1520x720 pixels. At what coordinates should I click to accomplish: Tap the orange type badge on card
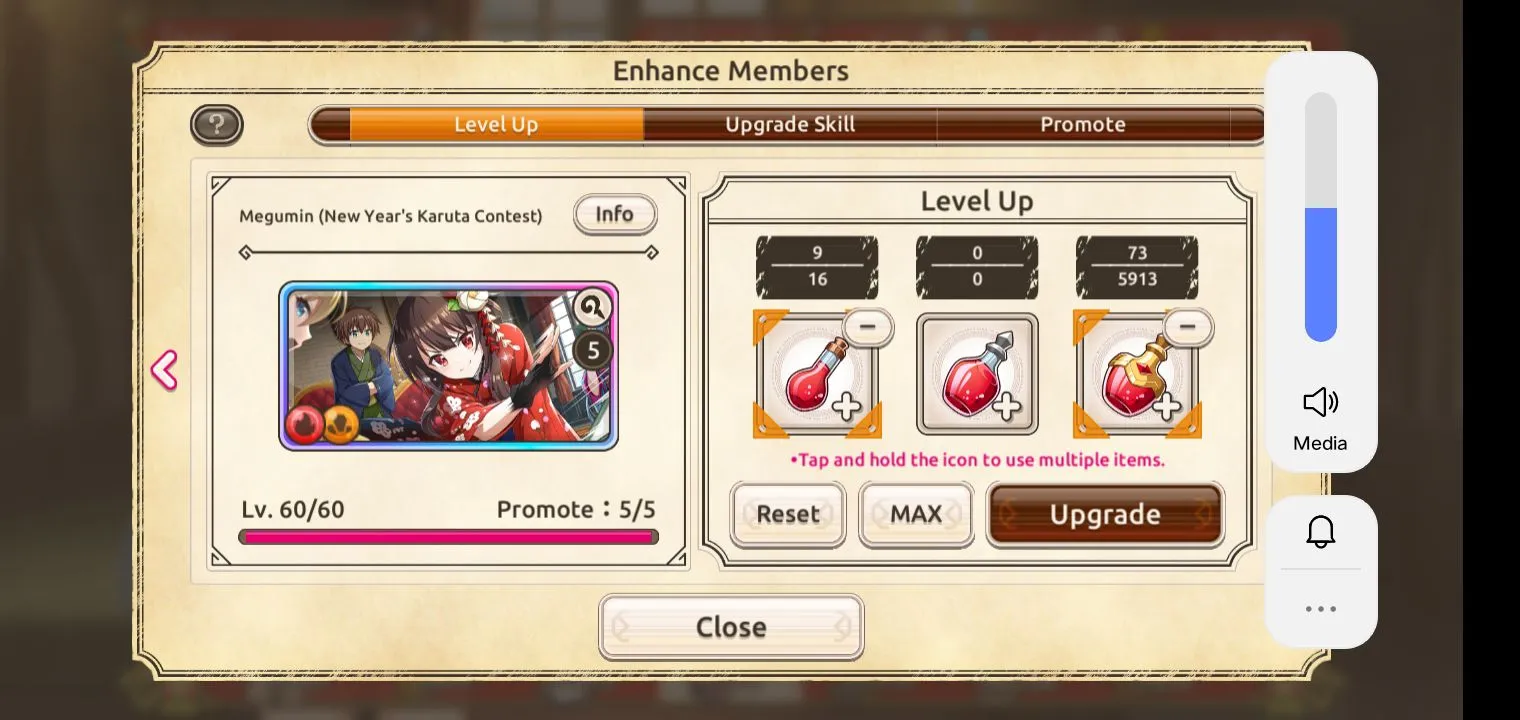pos(340,425)
